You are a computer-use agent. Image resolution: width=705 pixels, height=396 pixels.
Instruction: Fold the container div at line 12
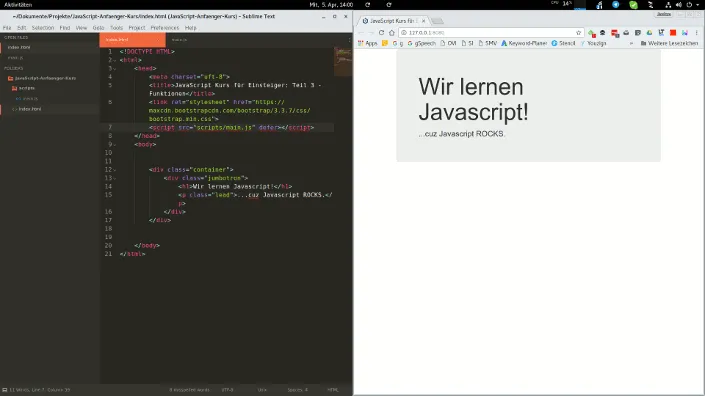(x=115, y=170)
